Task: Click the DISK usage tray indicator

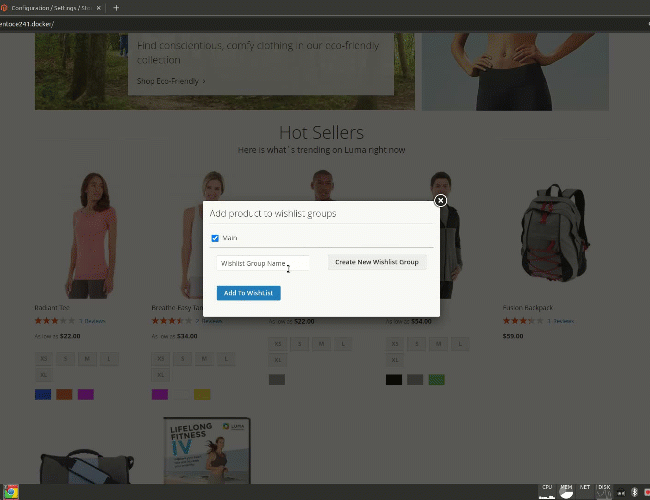Action: (x=604, y=490)
